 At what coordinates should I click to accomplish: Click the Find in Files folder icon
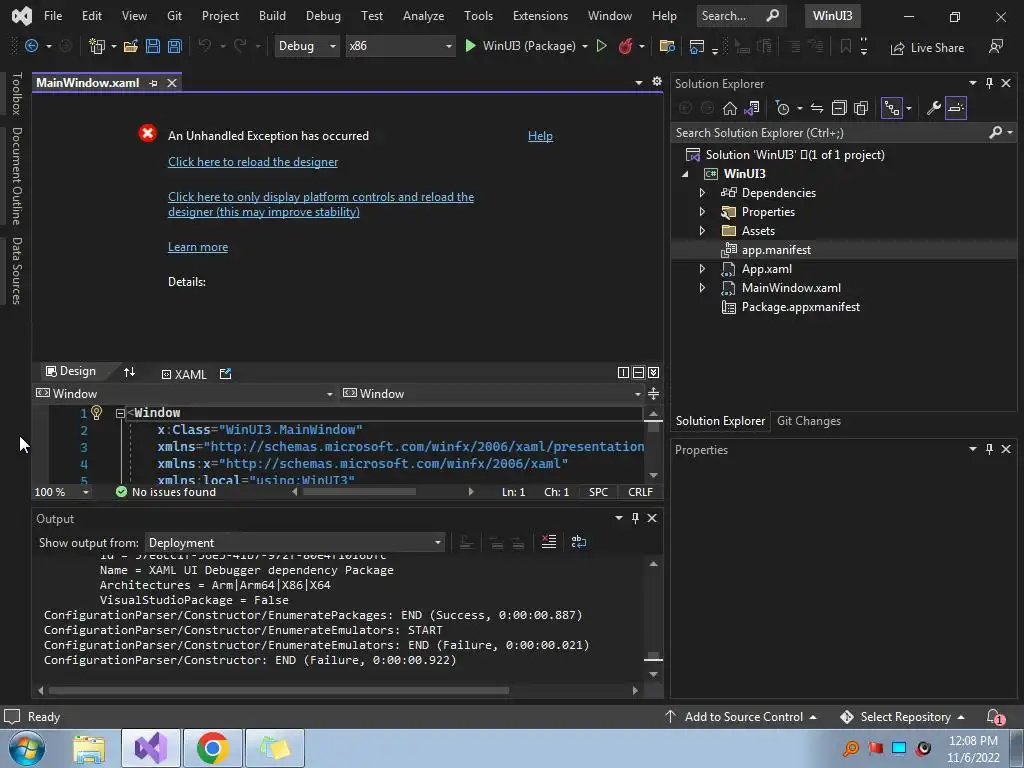point(667,46)
